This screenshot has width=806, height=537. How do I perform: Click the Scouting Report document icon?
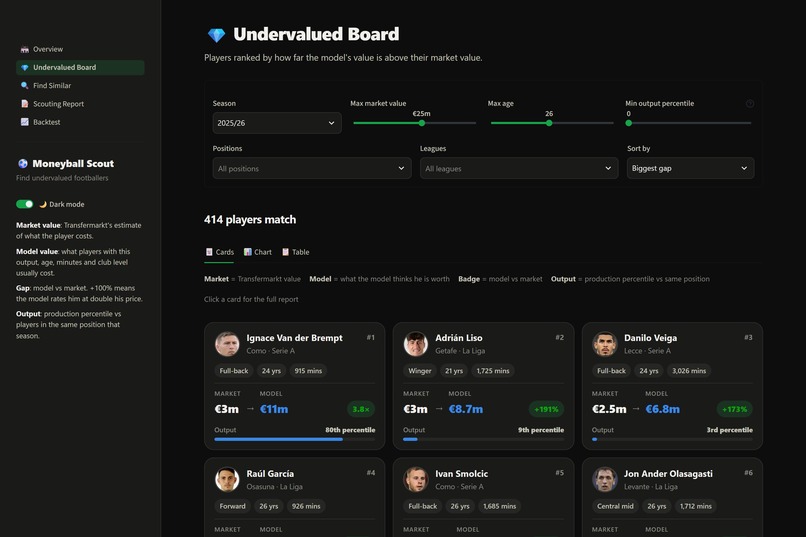[25, 104]
